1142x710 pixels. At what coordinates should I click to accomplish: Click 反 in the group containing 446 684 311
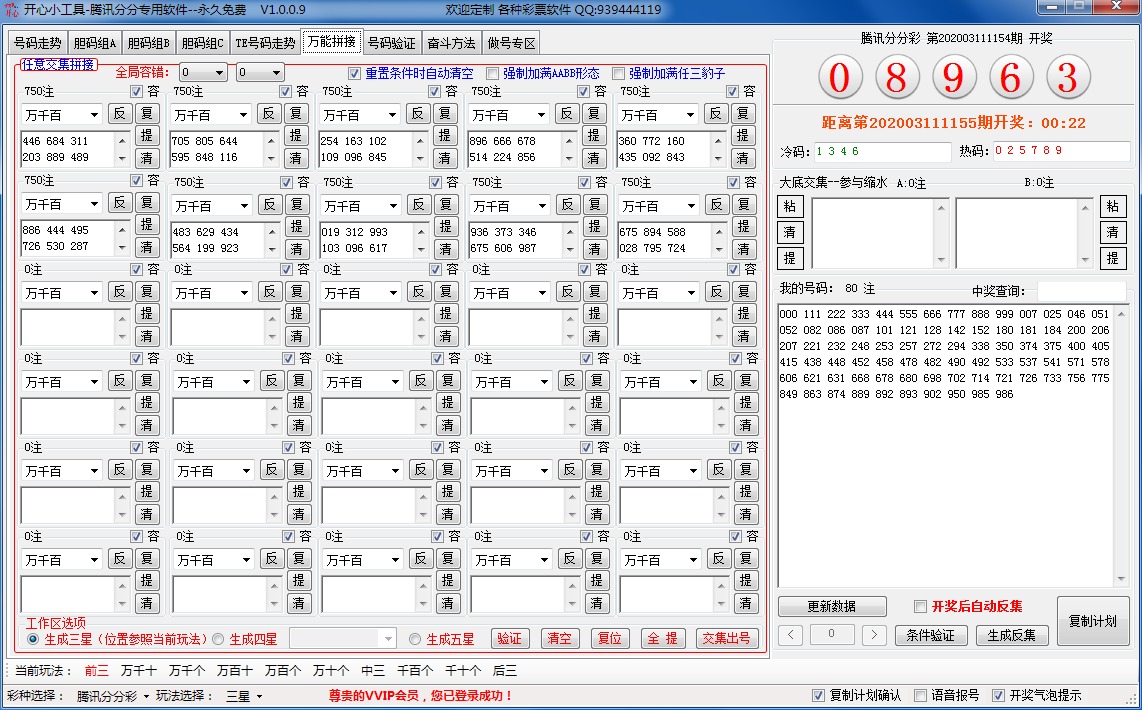click(120, 114)
